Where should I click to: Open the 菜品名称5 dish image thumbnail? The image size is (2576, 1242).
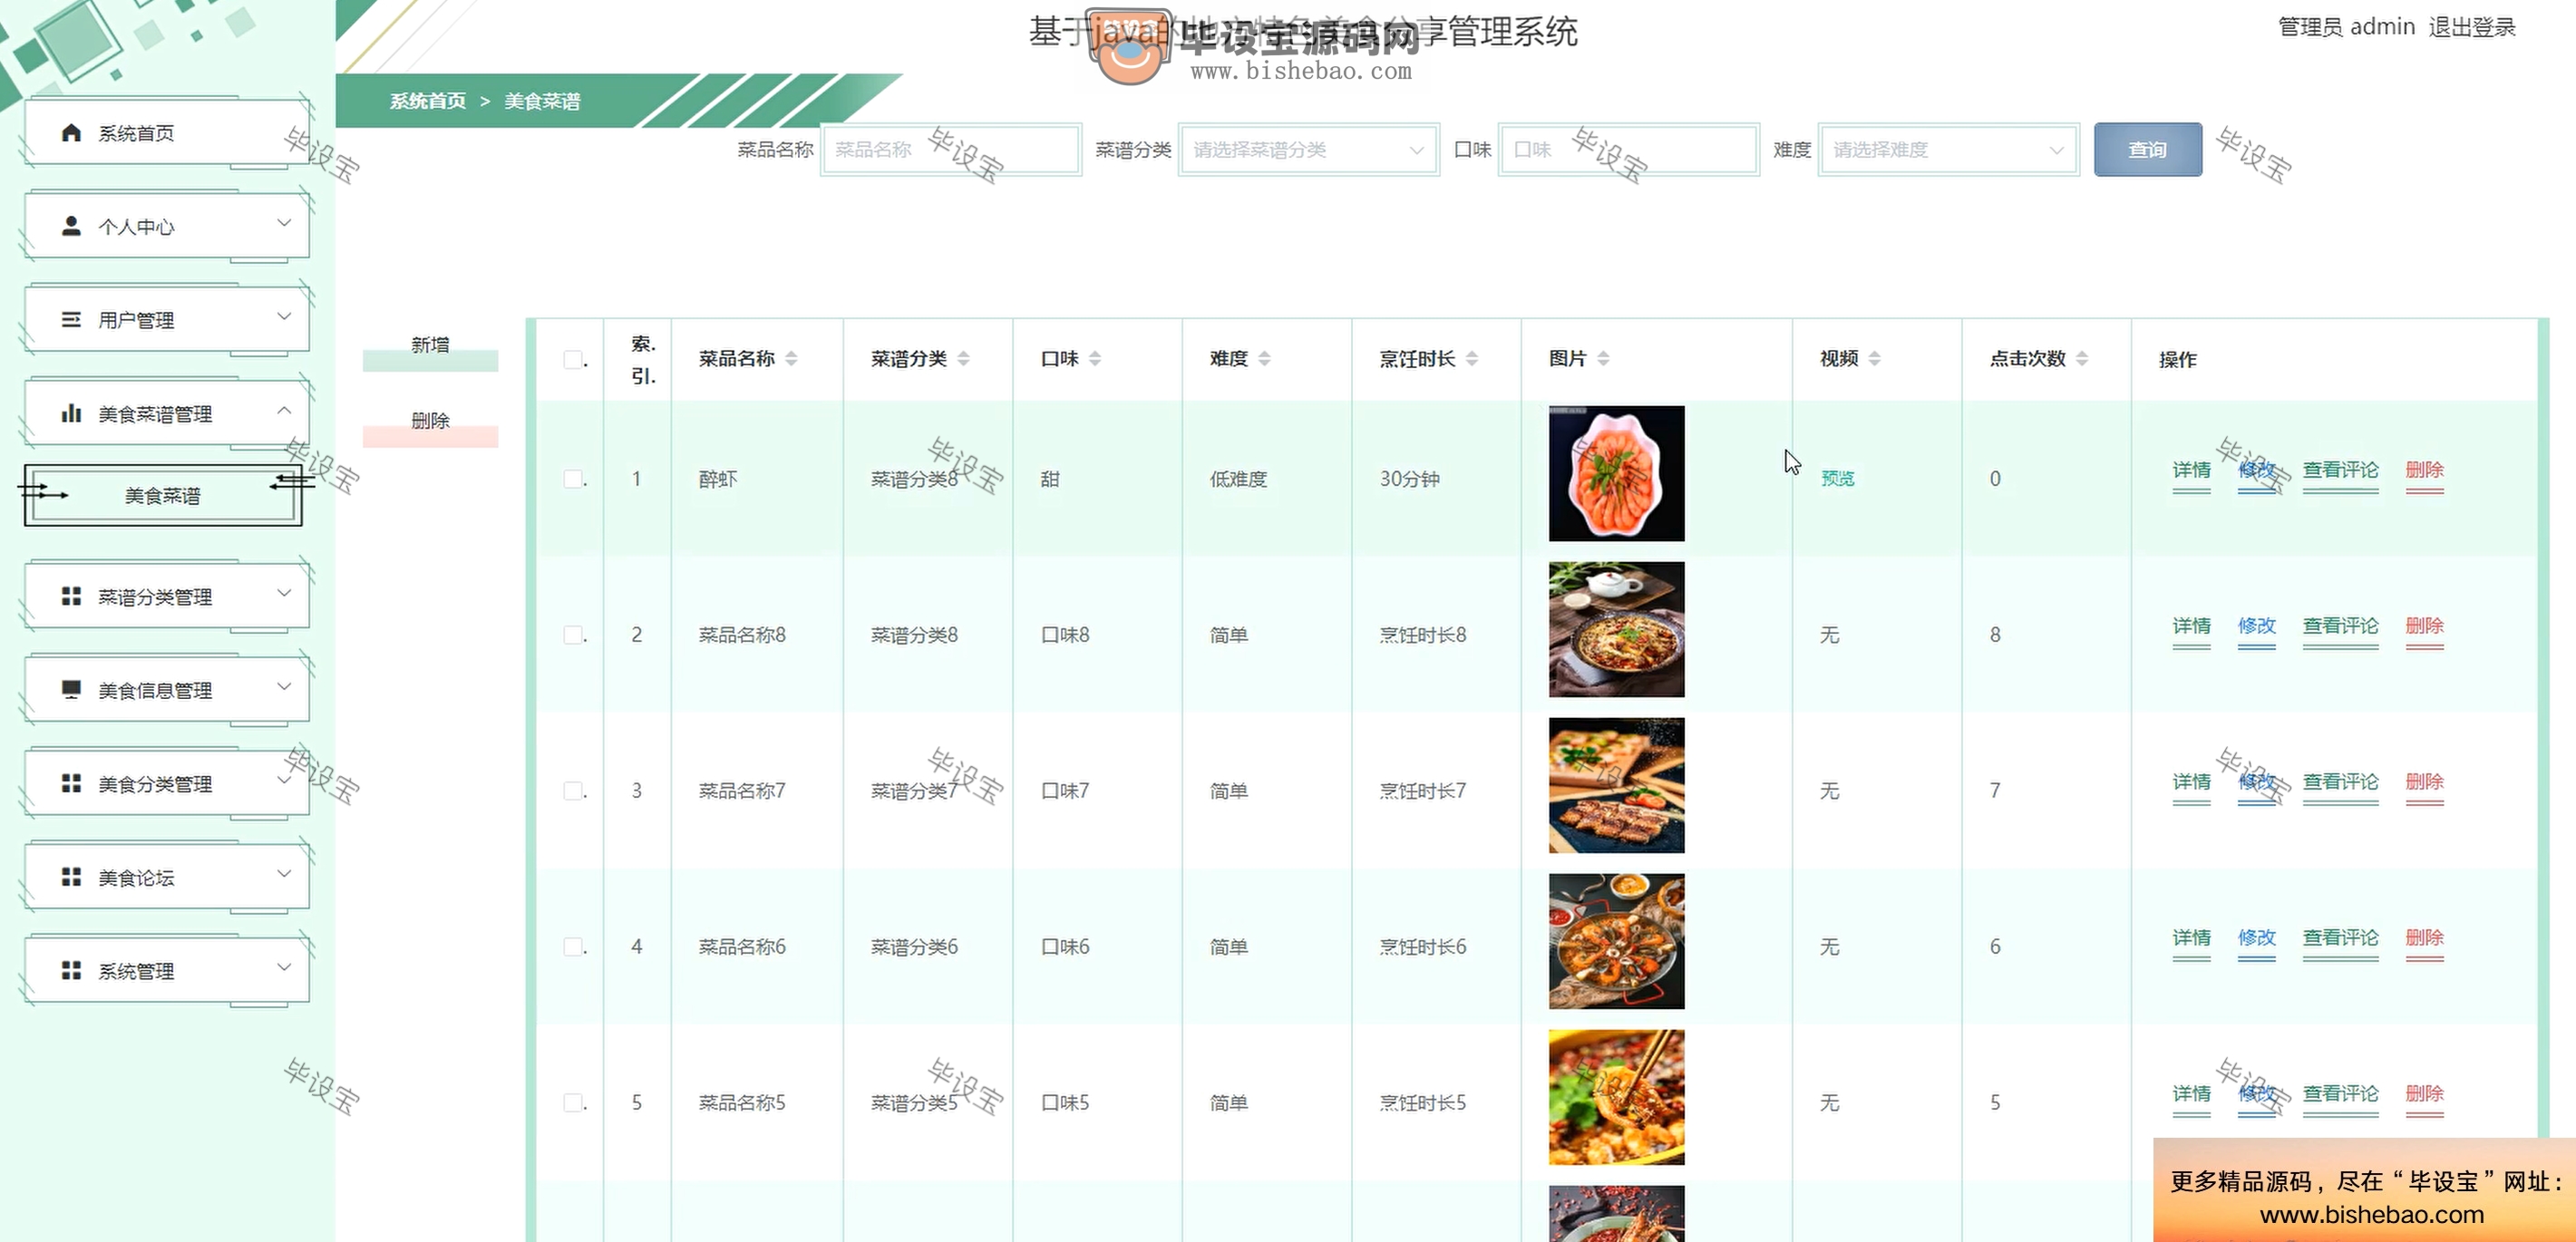click(x=1616, y=1098)
